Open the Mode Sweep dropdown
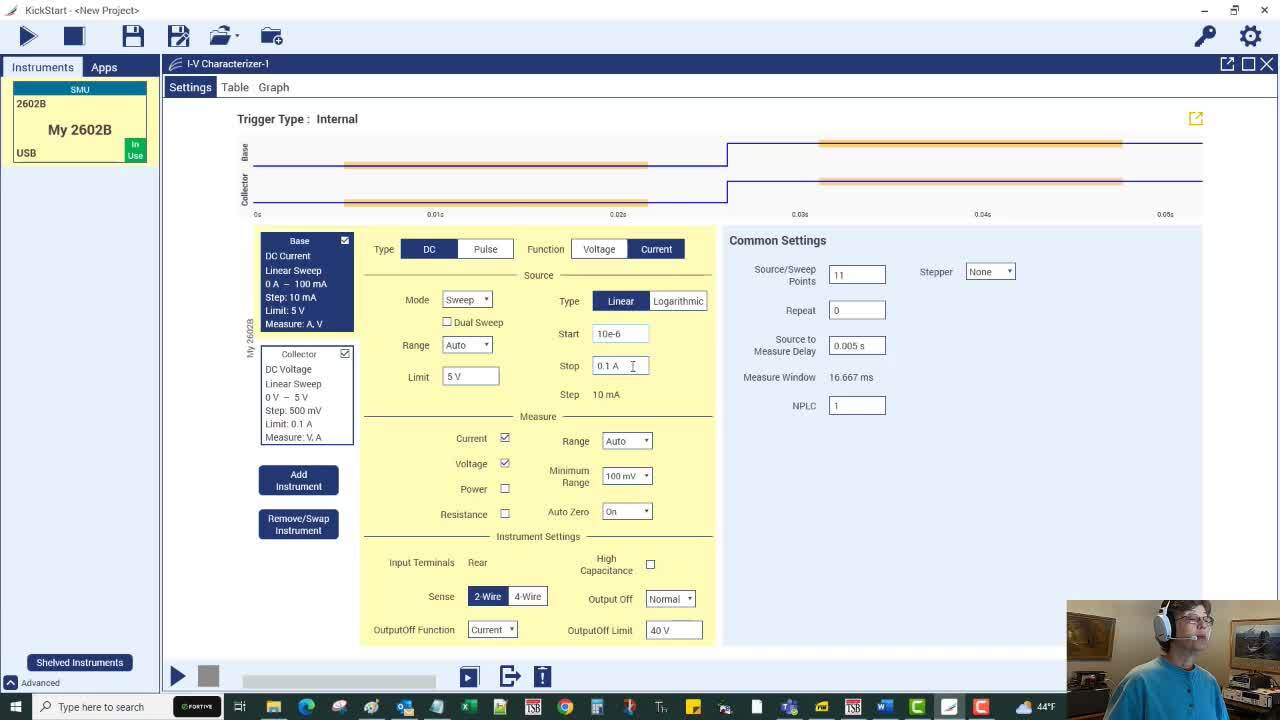 (x=467, y=298)
